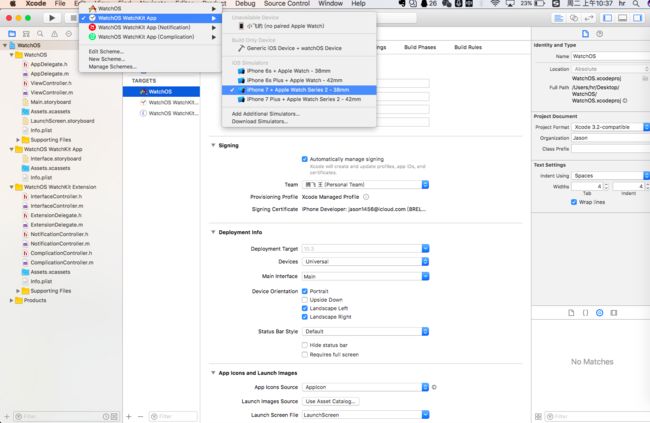This screenshot has width=650, height=423.
Task: Open the find navigator magnifier icon
Action: [x=40, y=34]
